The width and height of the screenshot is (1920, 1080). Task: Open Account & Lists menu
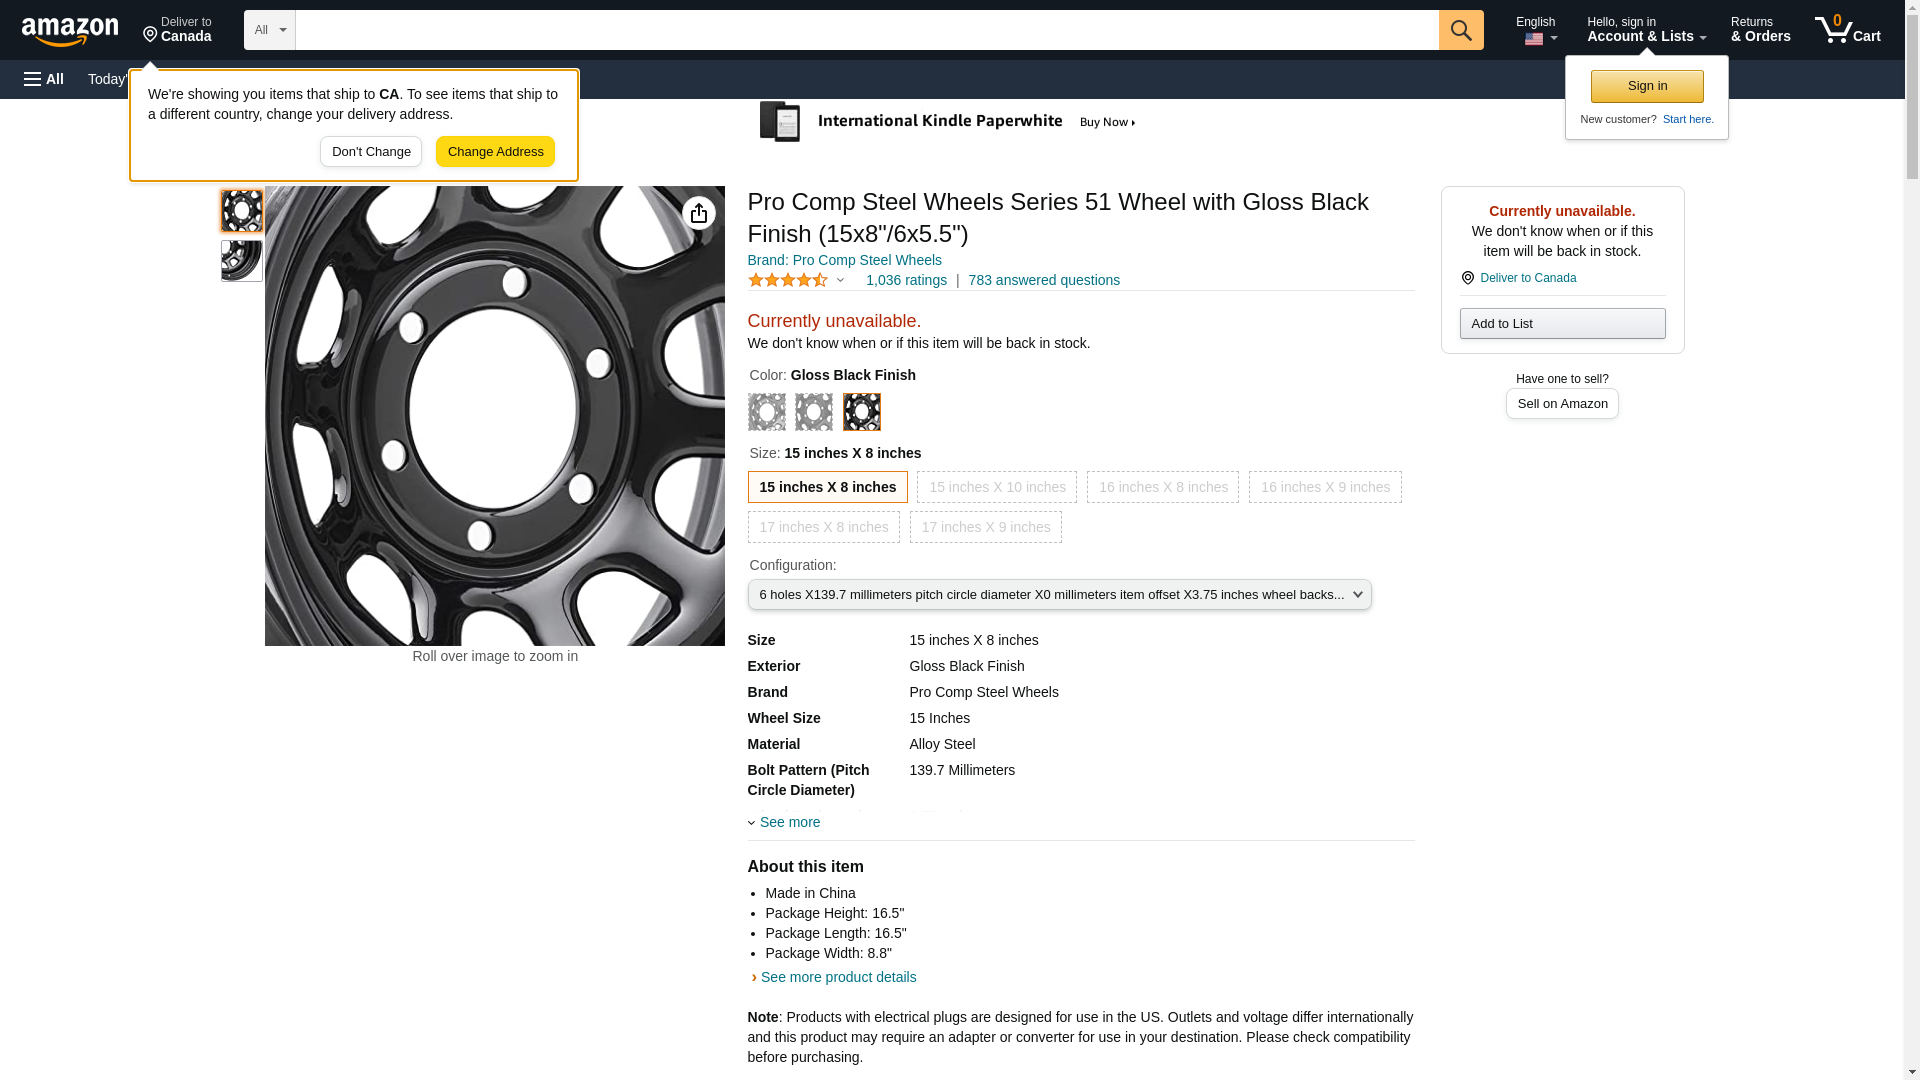1645,30
